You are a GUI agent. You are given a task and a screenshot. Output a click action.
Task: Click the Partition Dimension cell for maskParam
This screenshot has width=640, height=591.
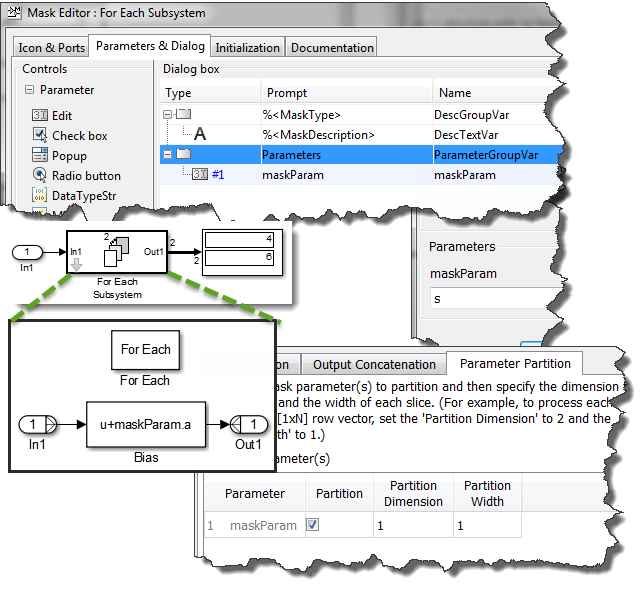point(412,525)
